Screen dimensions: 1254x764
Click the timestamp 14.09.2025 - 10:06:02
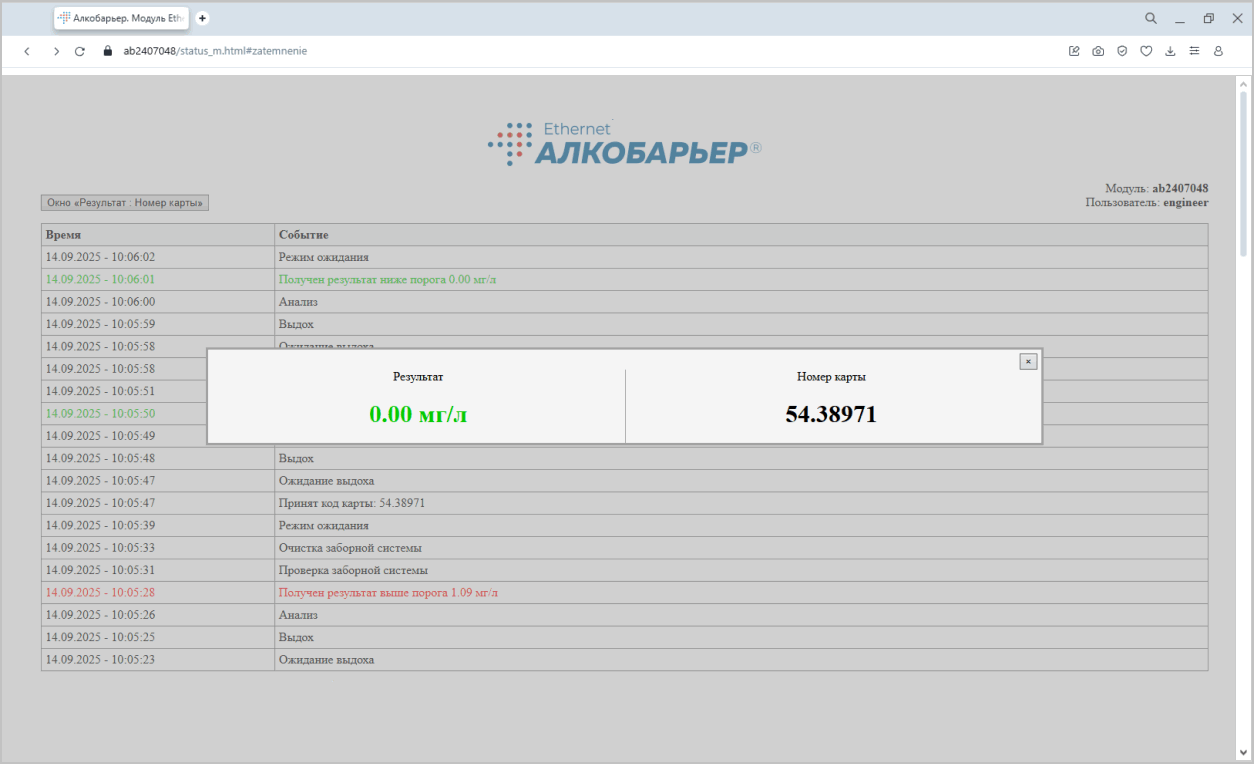coord(100,257)
